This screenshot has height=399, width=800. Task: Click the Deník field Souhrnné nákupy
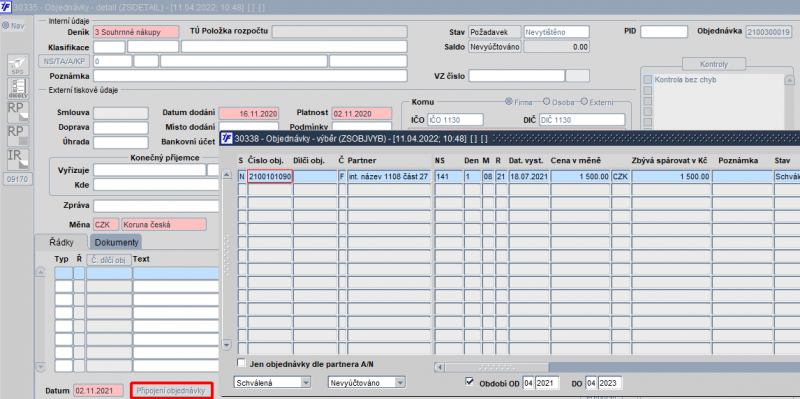point(136,32)
